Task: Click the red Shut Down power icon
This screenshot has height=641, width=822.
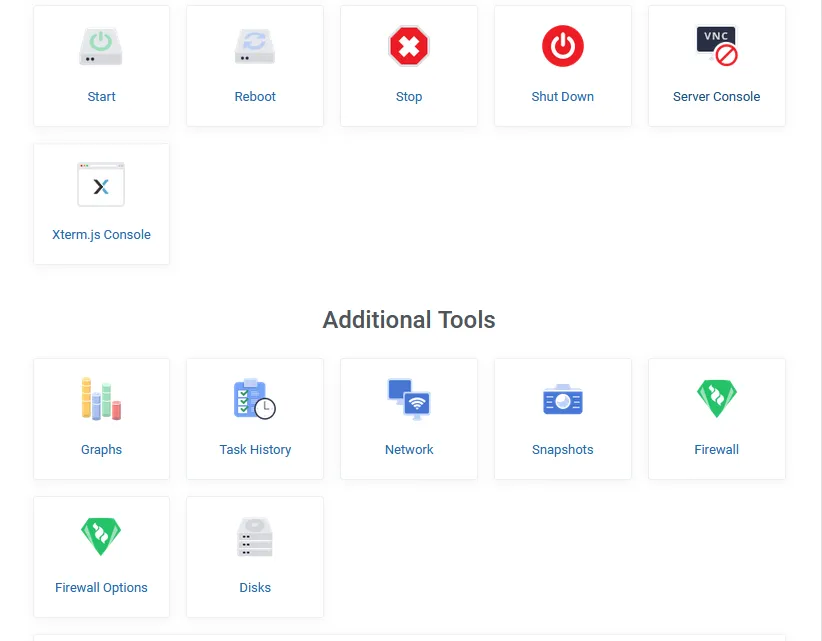Action: (x=563, y=46)
